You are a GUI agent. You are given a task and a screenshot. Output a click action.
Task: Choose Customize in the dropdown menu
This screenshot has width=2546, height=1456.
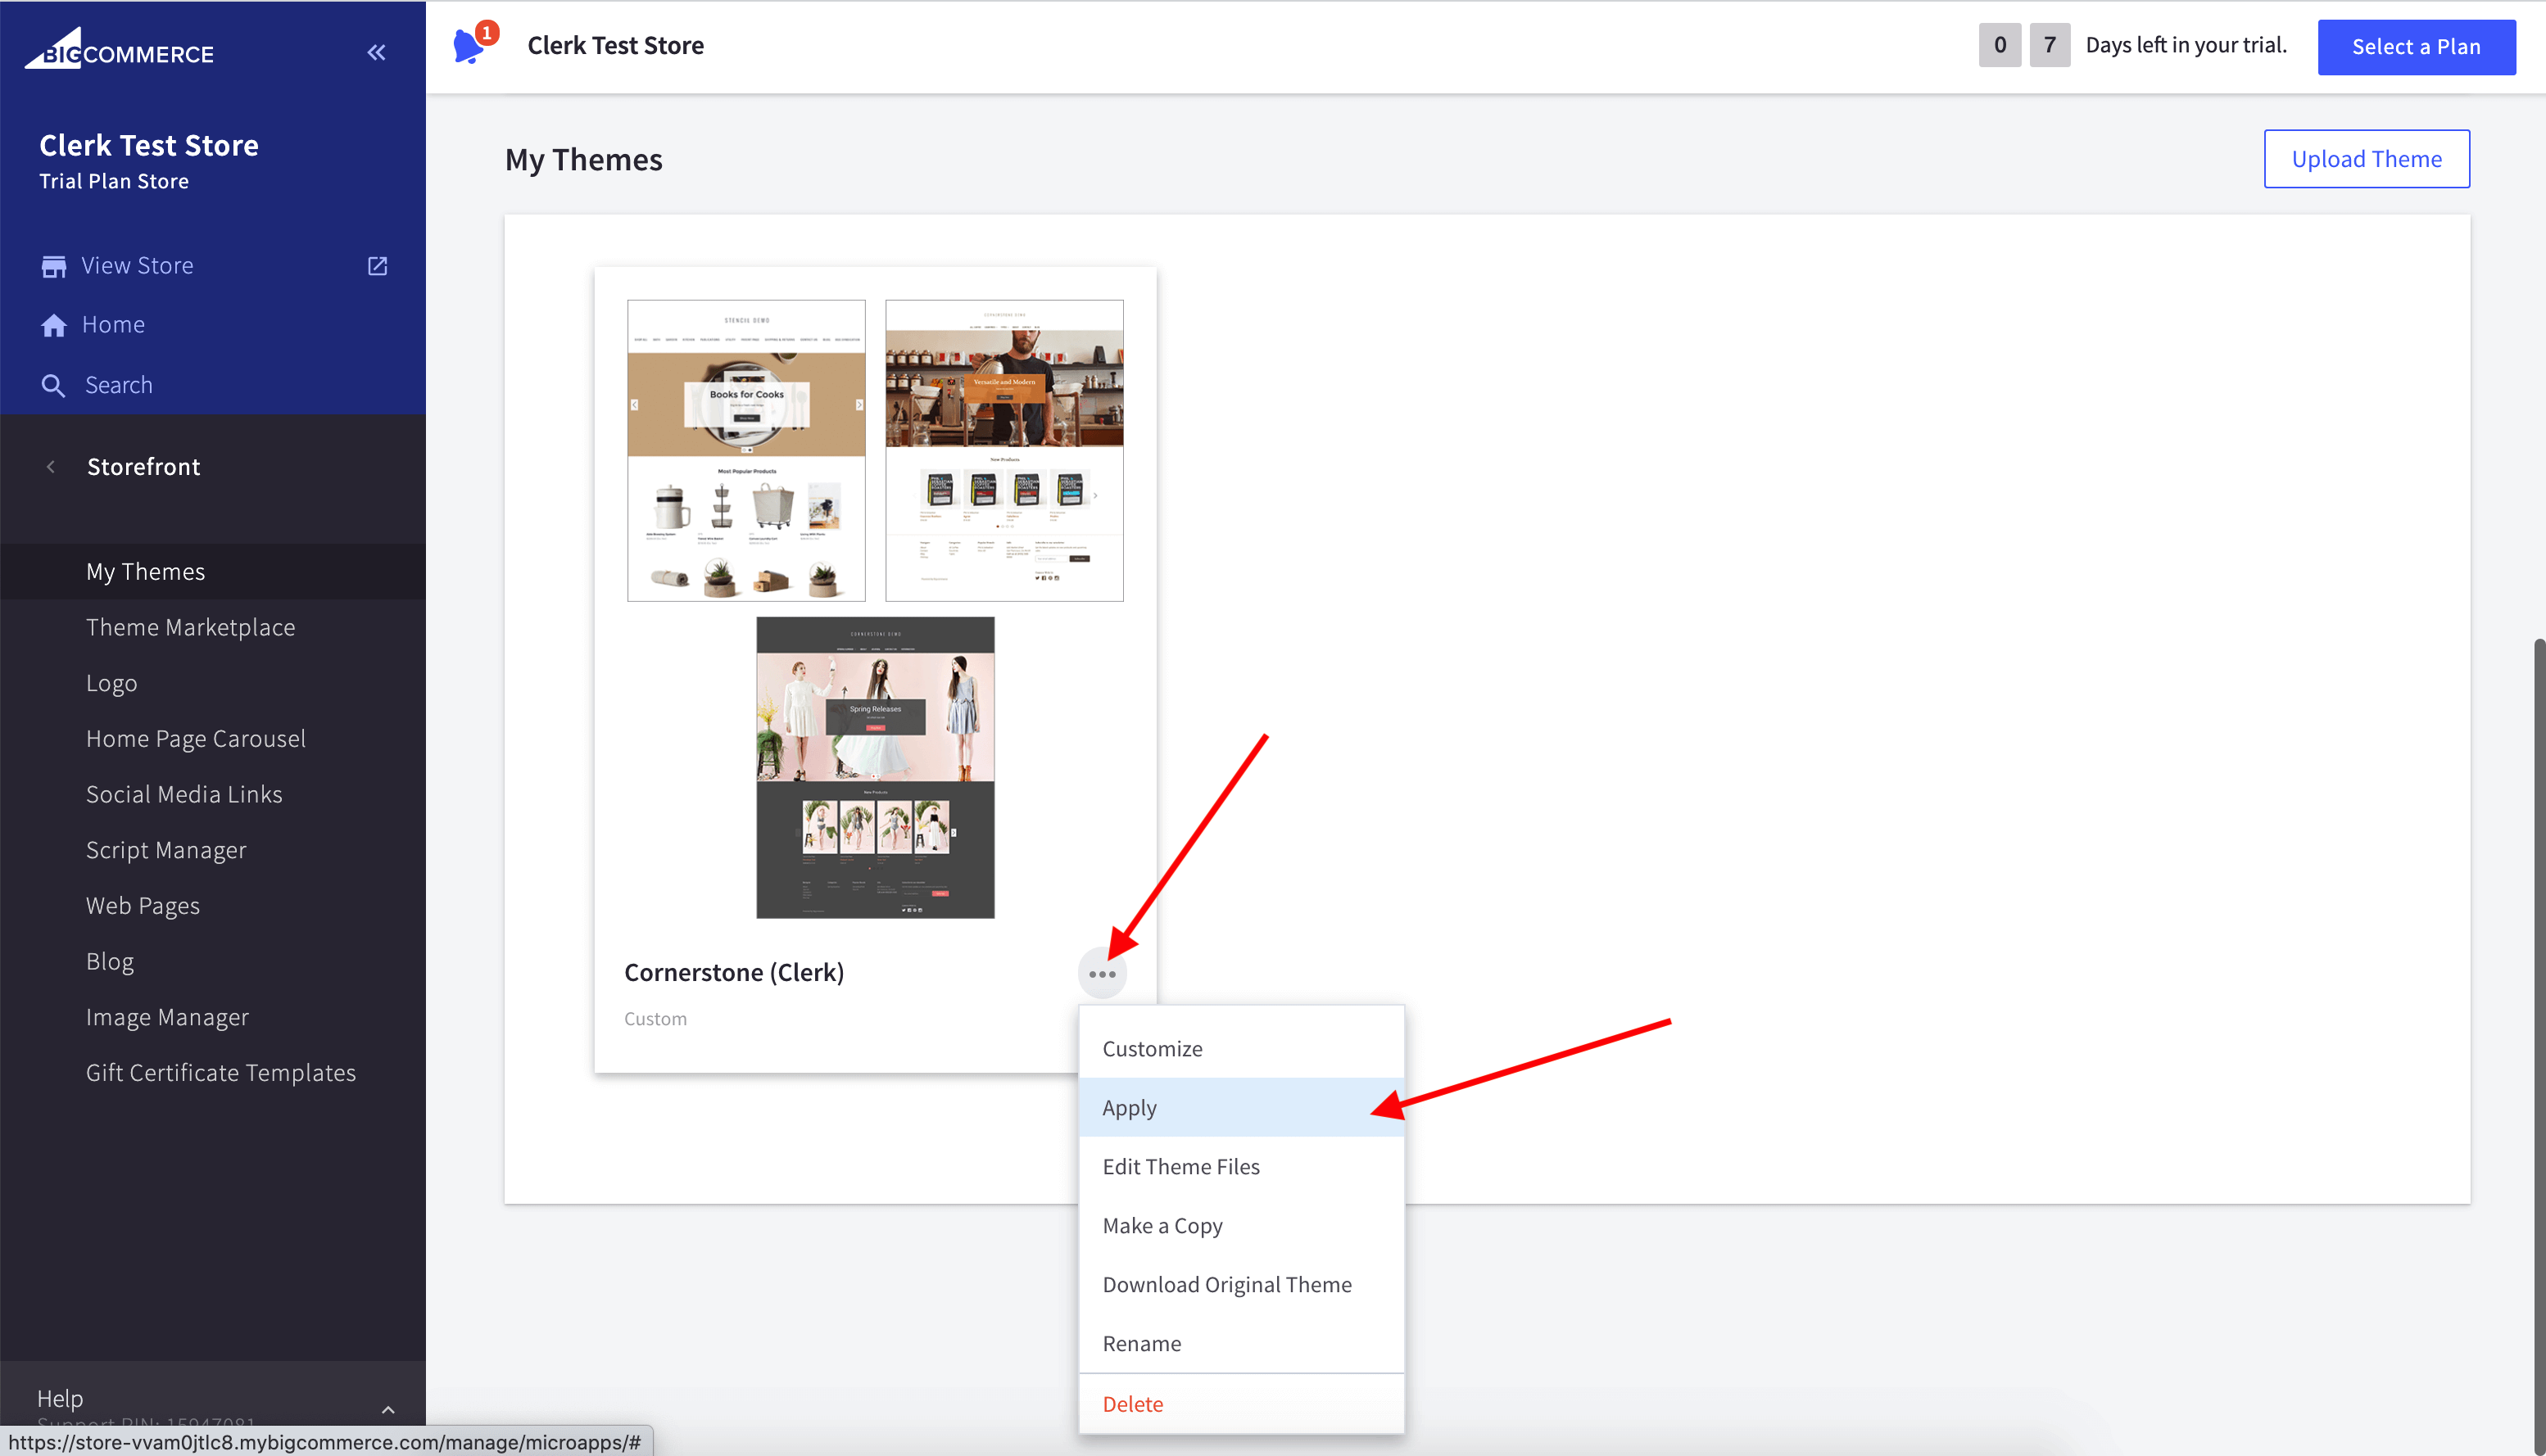[x=1152, y=1048]
